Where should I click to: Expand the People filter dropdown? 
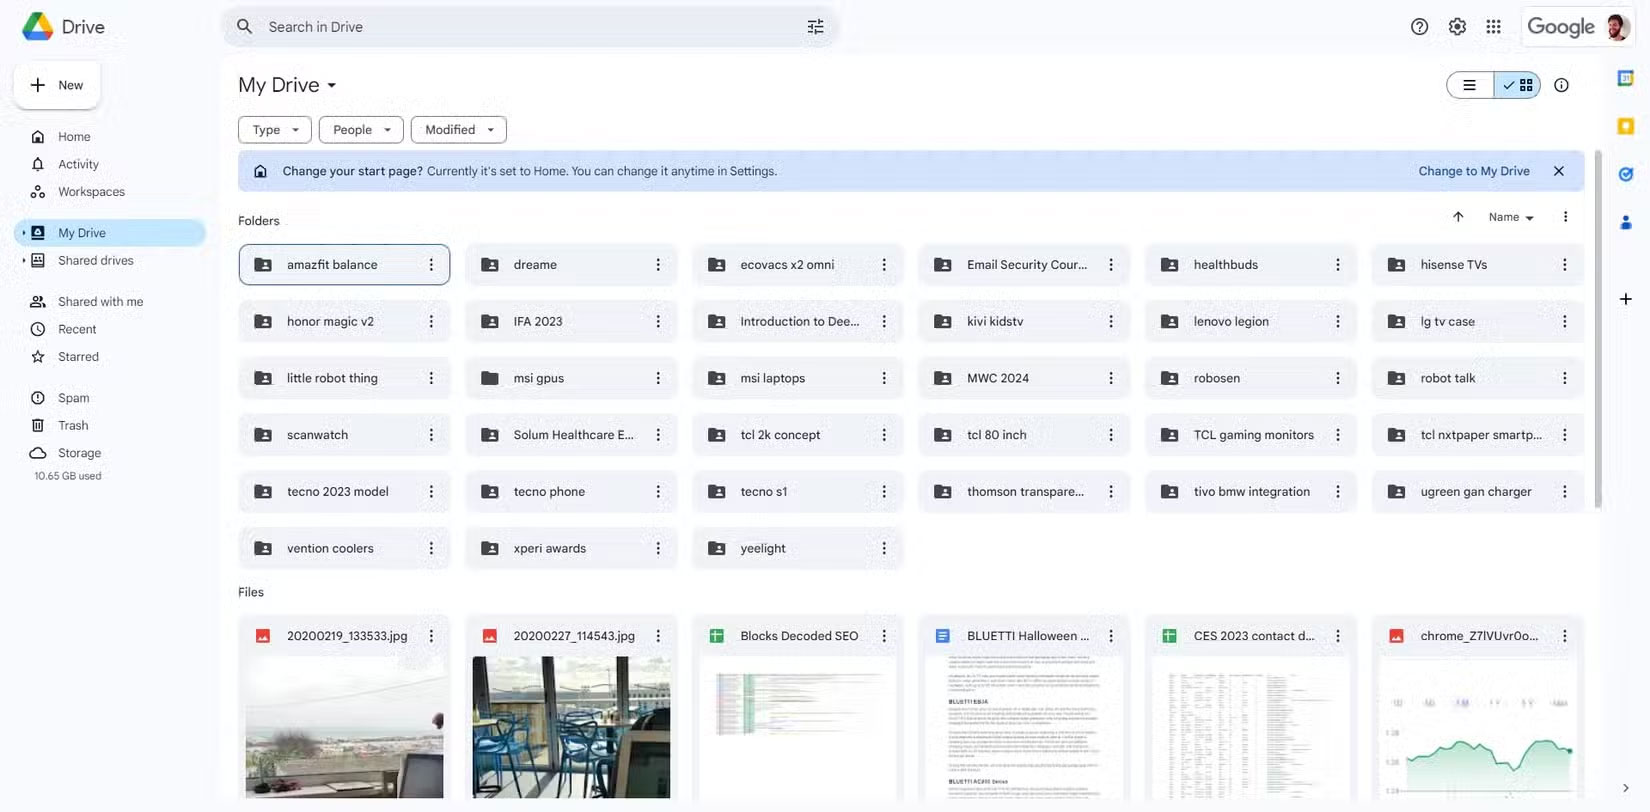point(361,130)
